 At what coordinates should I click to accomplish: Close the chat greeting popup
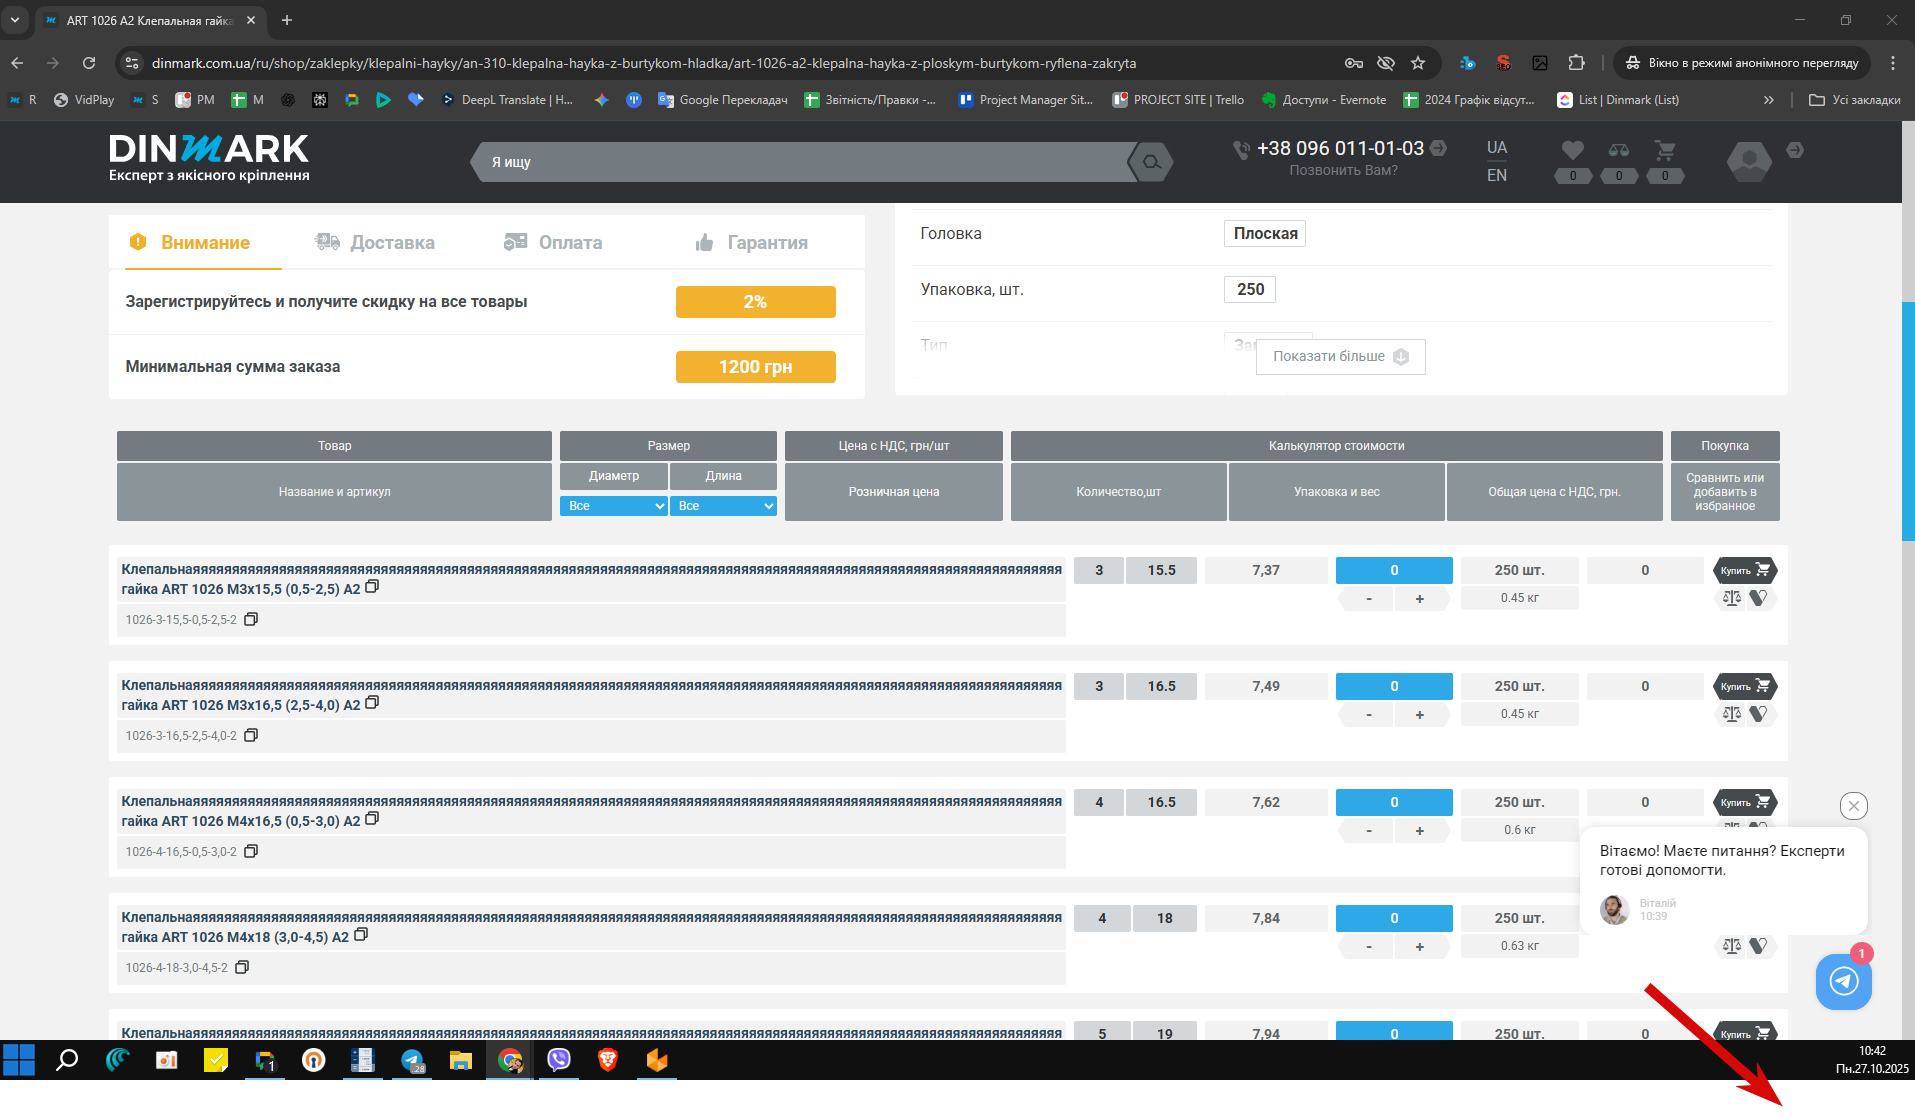click(1854, 806)
